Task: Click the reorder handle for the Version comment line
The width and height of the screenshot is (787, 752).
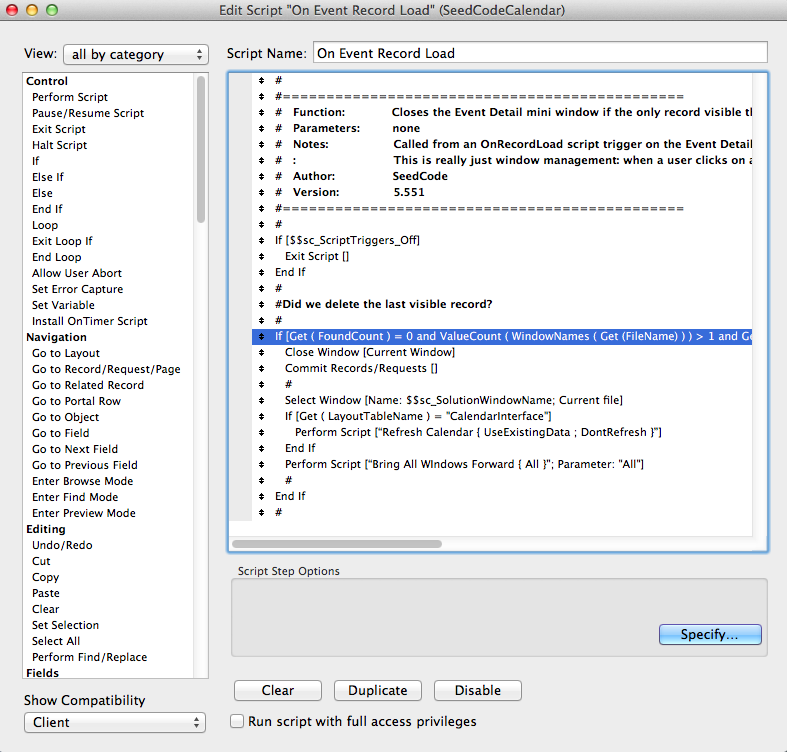Action: pos(262,192)
